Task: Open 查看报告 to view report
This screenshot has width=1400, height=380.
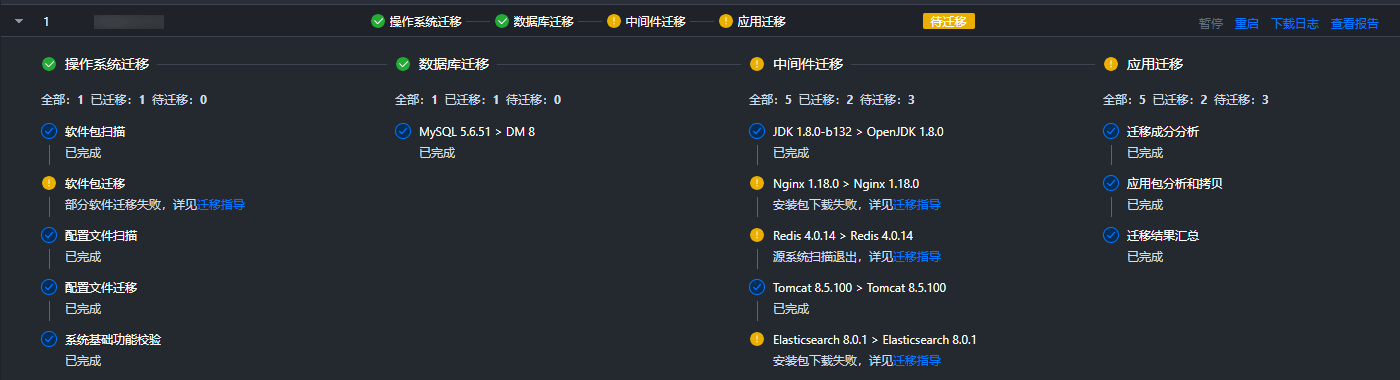Action: click(1355, 24)
